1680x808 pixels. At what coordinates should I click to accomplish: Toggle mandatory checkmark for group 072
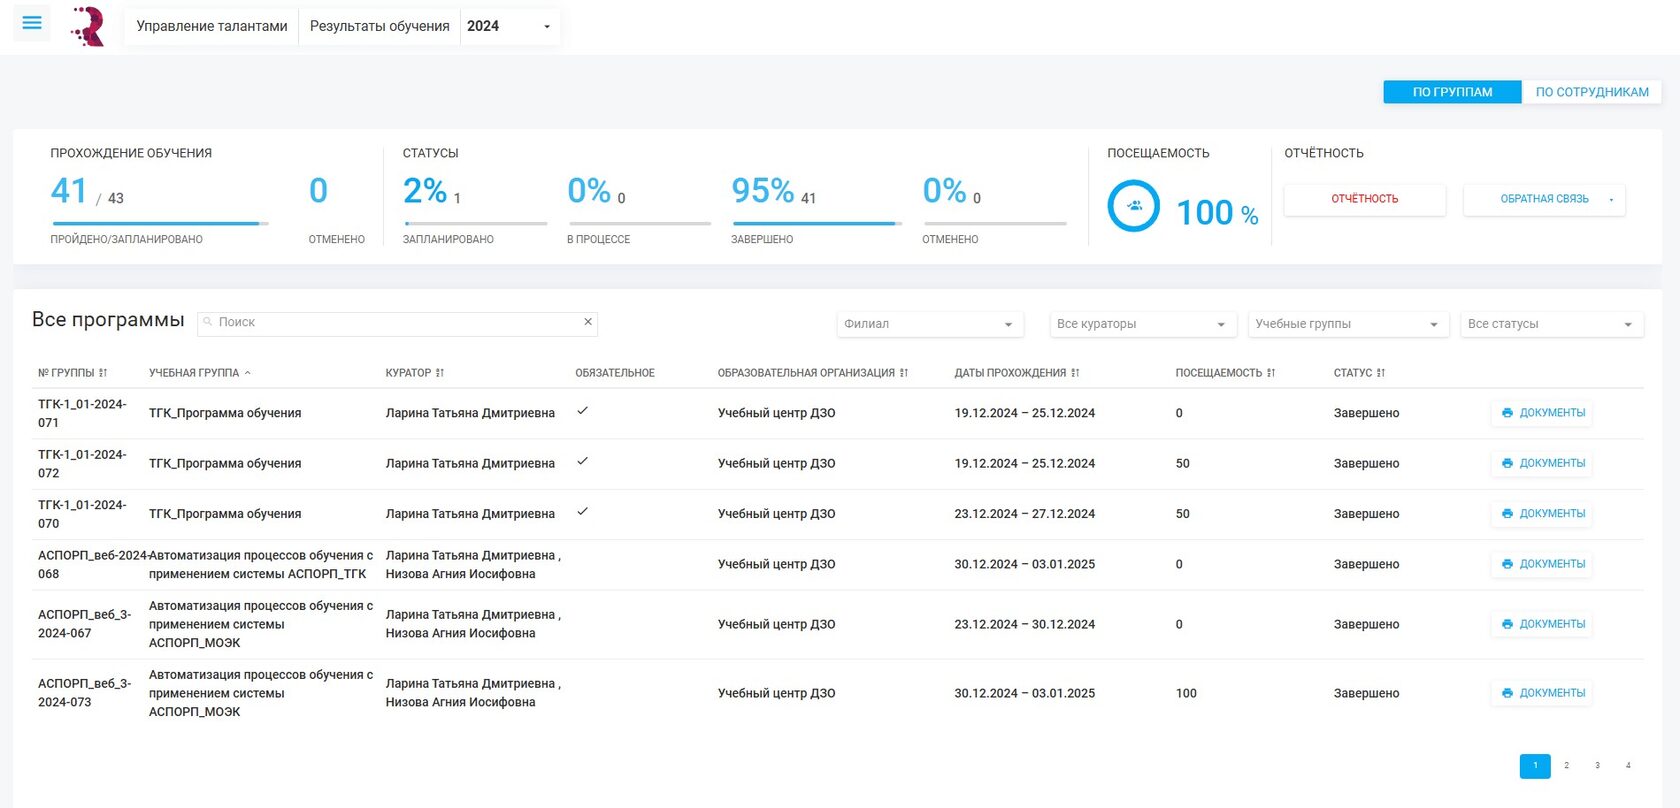582,461
